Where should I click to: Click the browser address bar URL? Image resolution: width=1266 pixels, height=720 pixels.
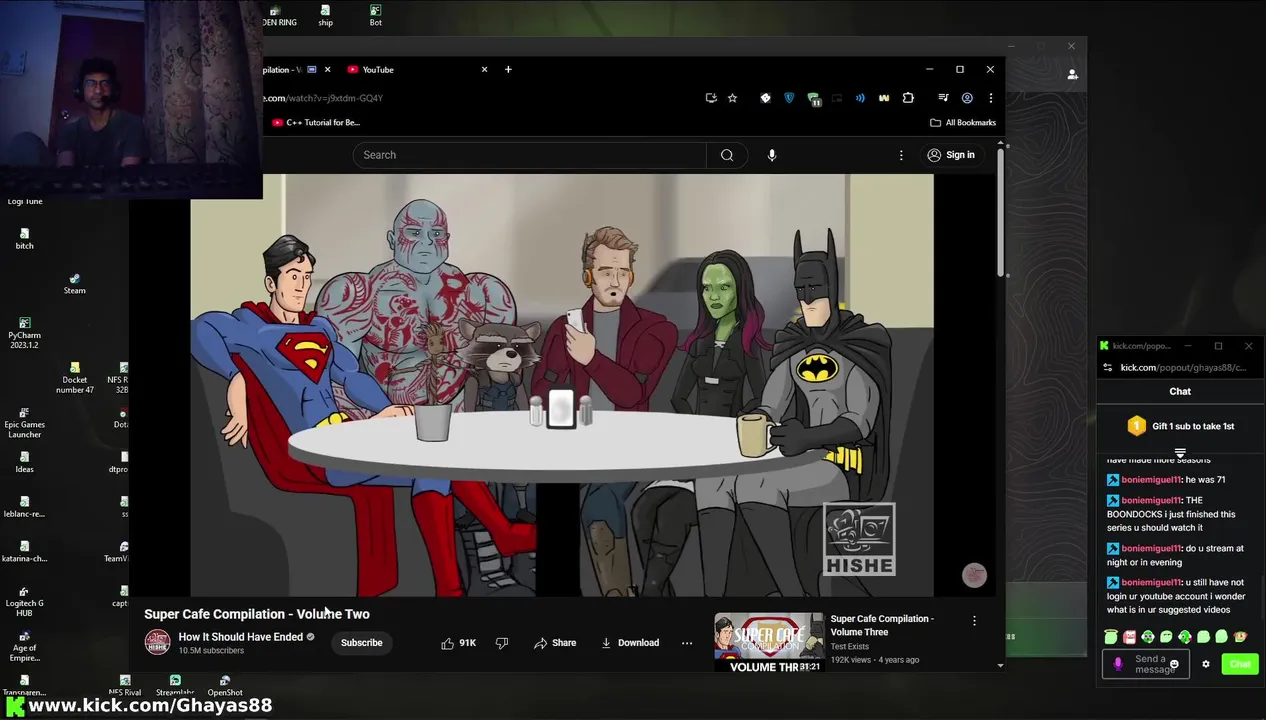324,98
